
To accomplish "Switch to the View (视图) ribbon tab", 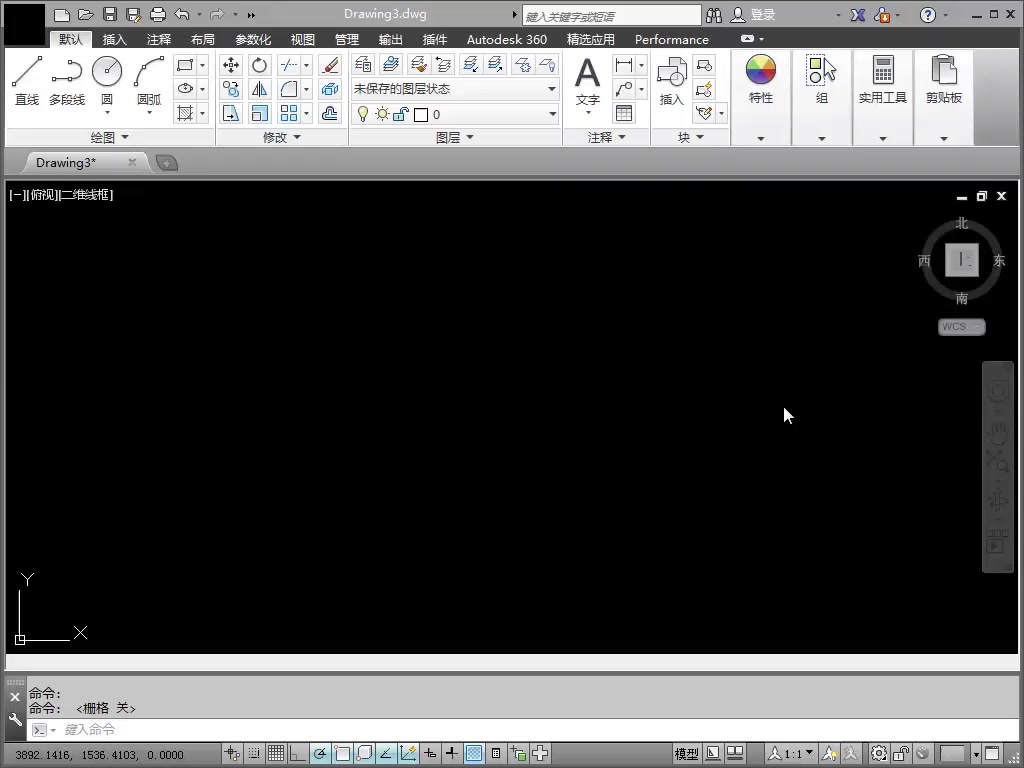I will pyautogui.click(x=302, y=39).
